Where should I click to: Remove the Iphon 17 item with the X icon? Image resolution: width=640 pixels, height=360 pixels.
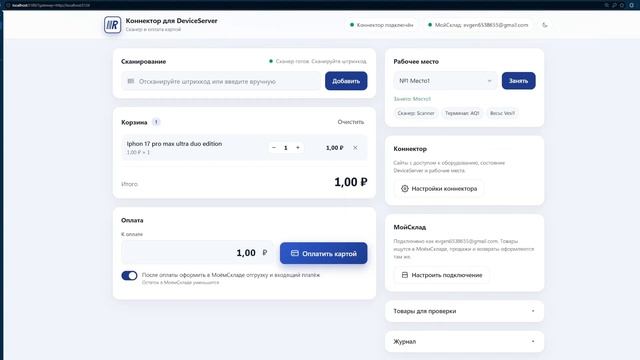coord(355,148)
